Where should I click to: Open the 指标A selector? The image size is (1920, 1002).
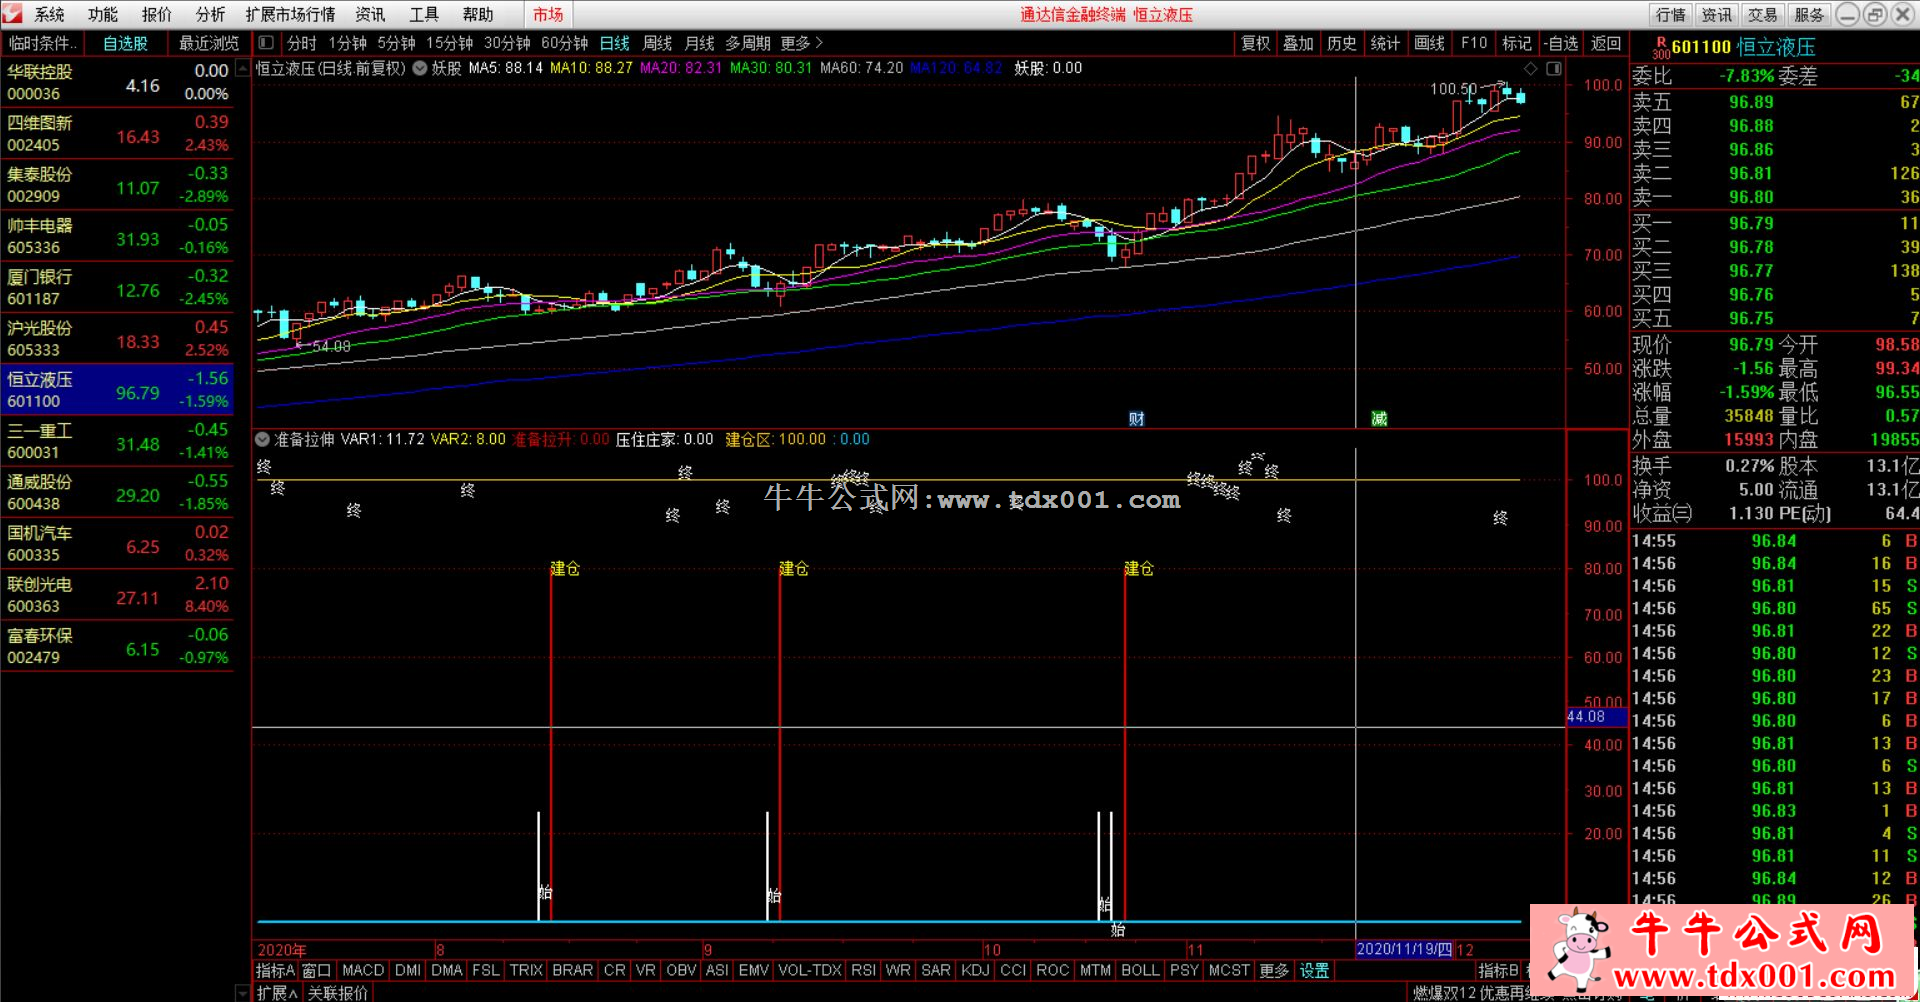point(275,970)
